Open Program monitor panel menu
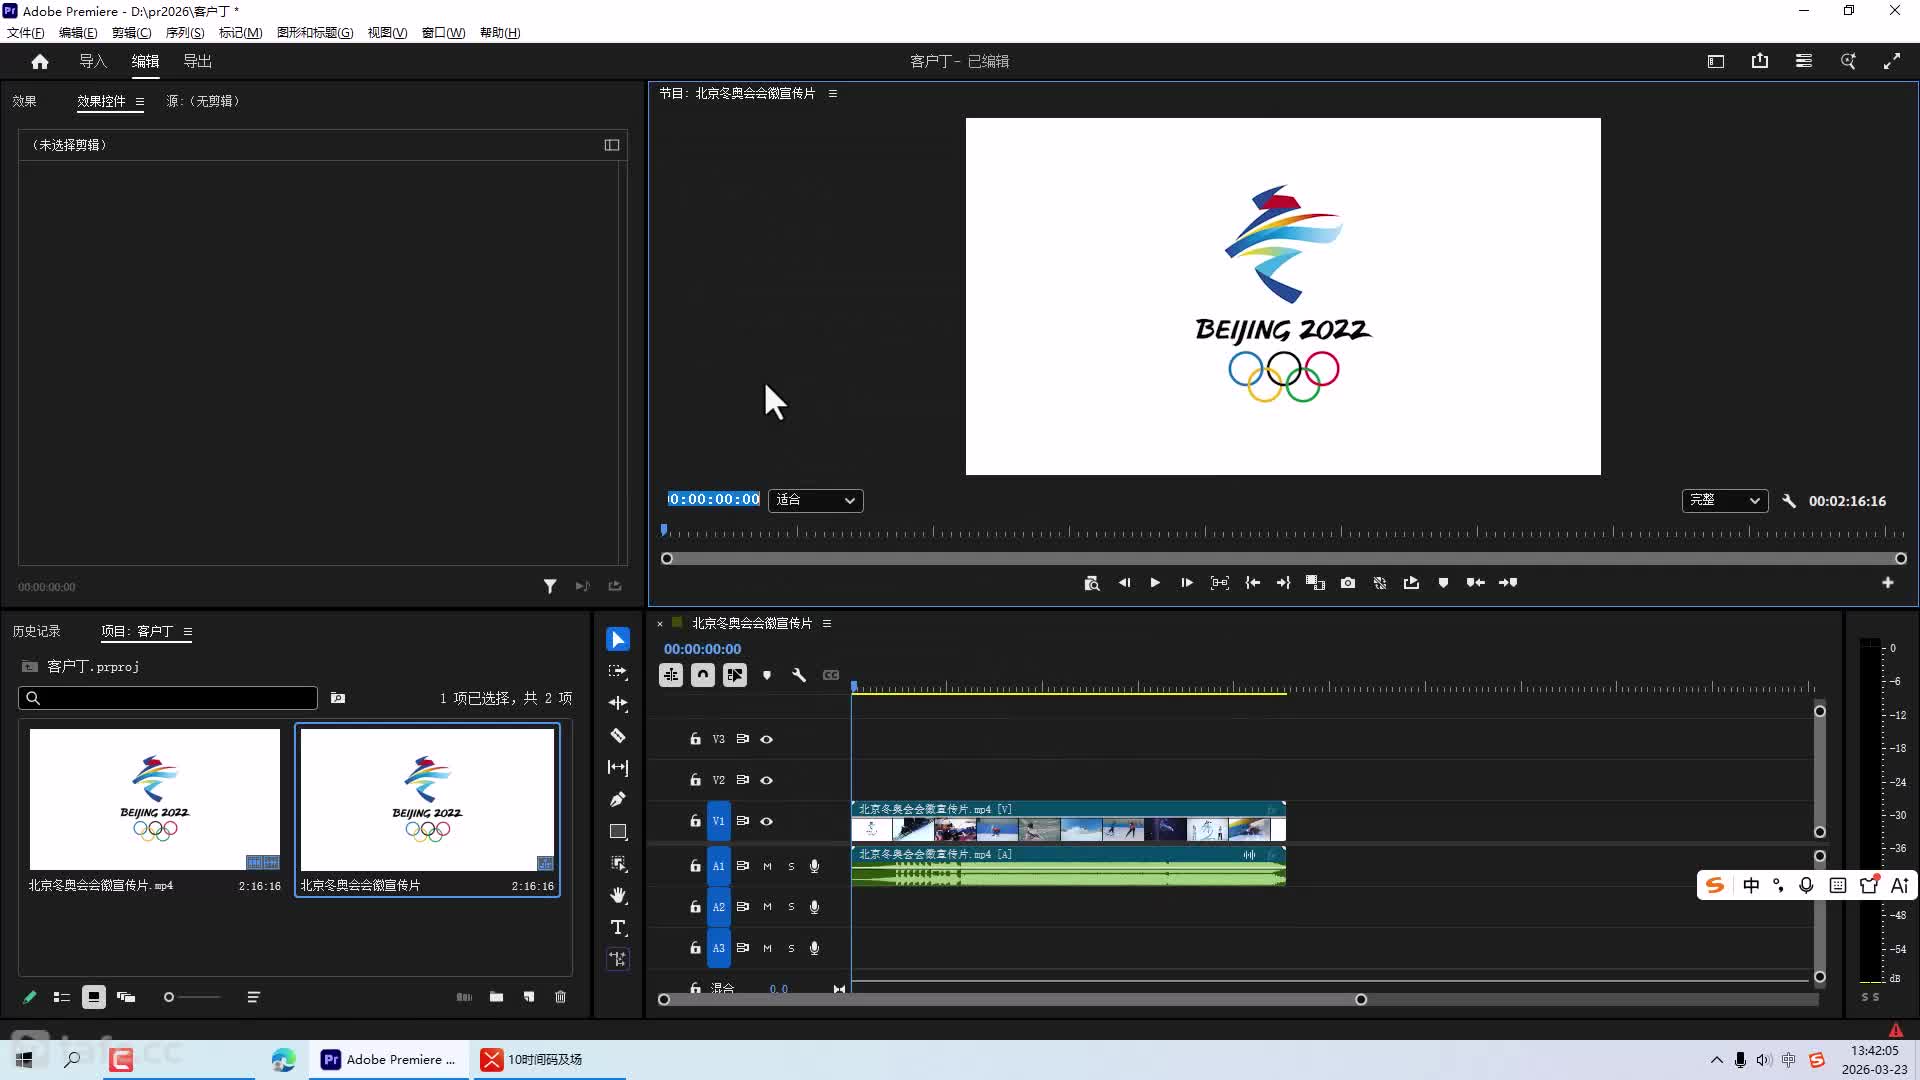This screenshot has width=1920, height=1080. (832, 94)
